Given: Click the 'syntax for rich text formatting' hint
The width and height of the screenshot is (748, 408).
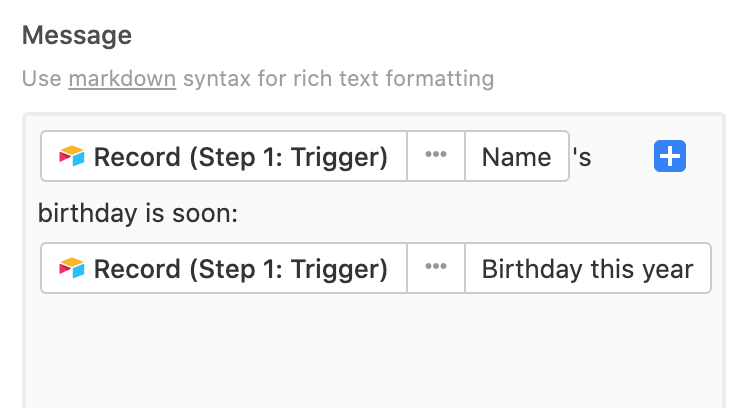Looking at the screenshot, I should coord(339,79).
